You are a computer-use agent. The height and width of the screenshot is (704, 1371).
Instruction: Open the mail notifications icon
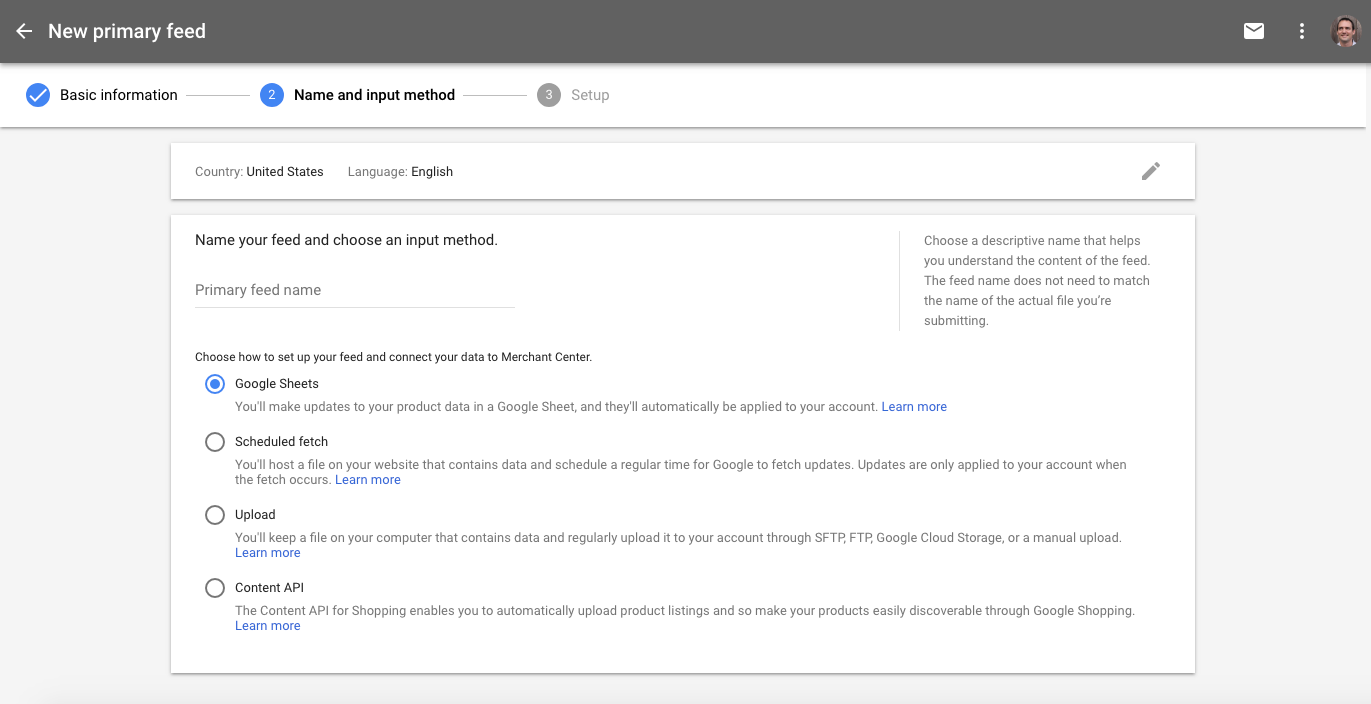coord(1253,31)
